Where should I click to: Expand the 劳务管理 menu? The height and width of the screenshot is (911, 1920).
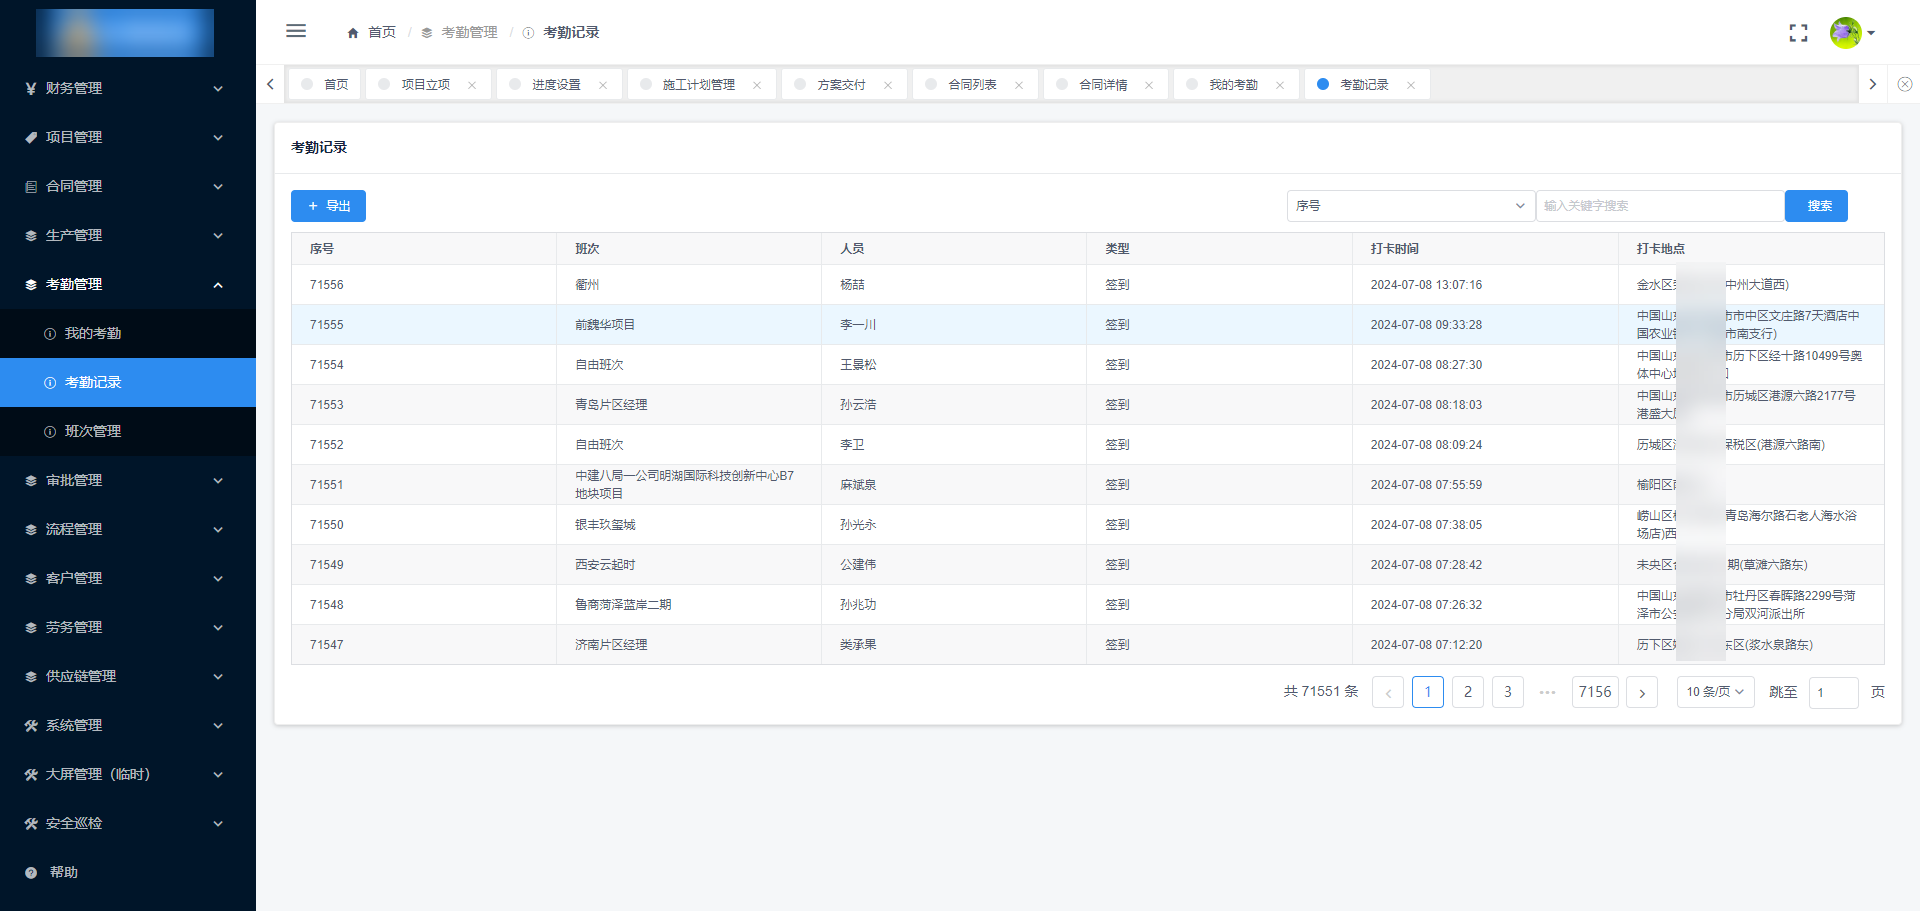pos(128,627)
